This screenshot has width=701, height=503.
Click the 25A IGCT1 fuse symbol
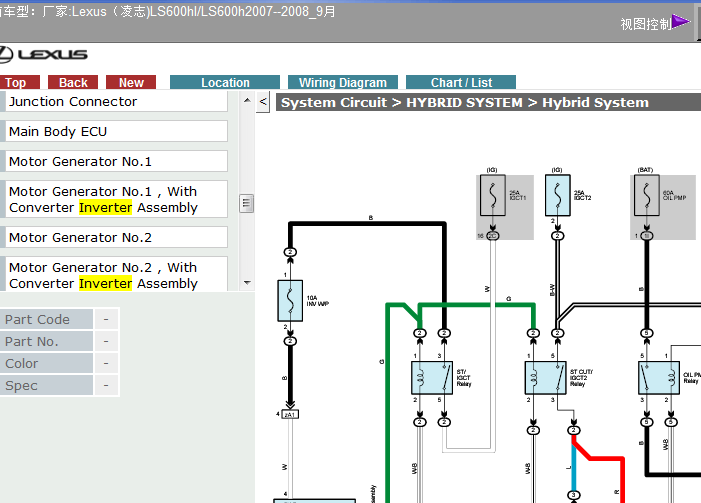click(x=493, y=195)
